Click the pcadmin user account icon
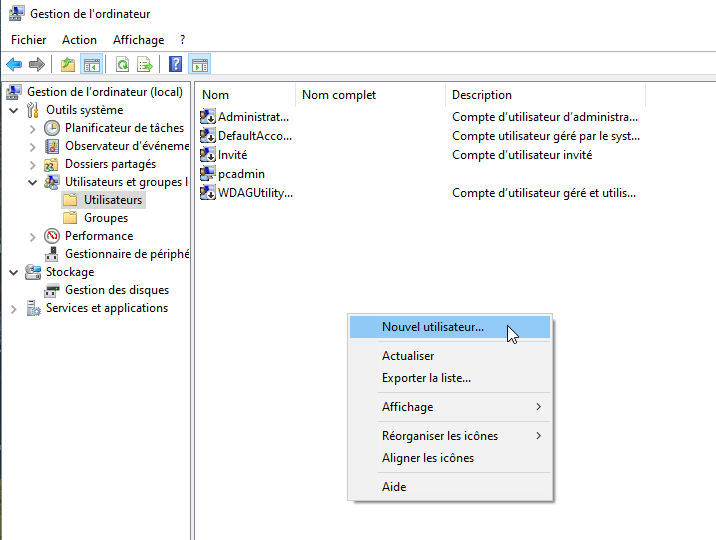716x540 pixels. [208, 173]
